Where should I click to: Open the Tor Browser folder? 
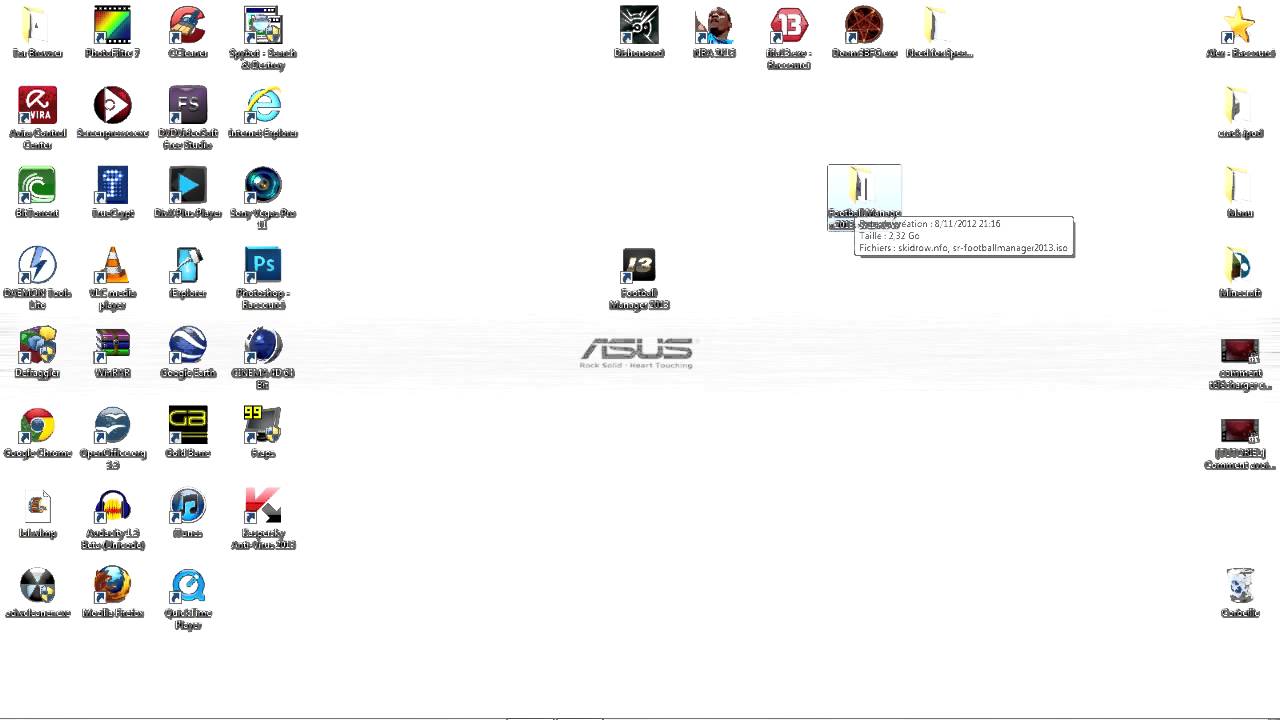tap(37, 25)
